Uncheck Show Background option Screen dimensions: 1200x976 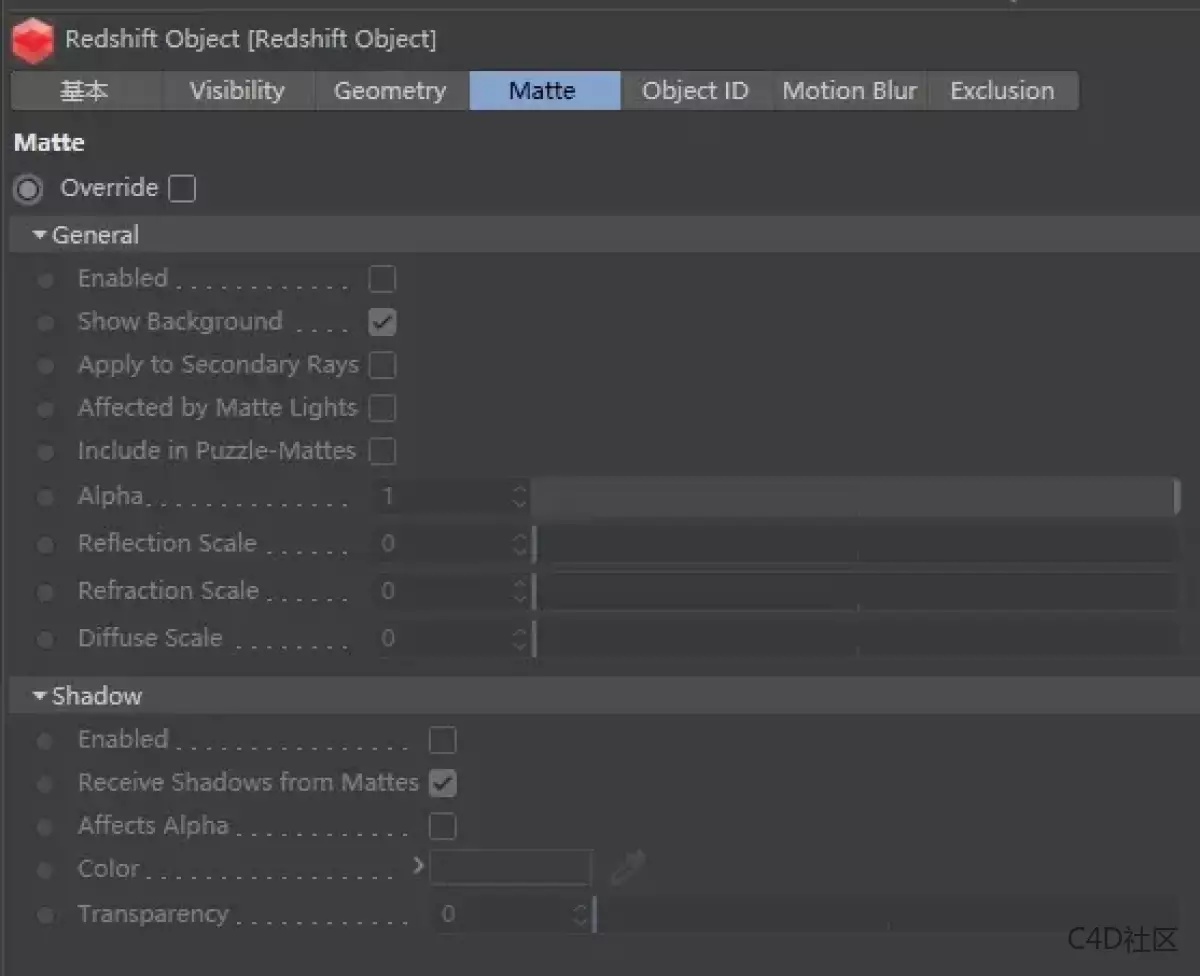click(382, 322)
